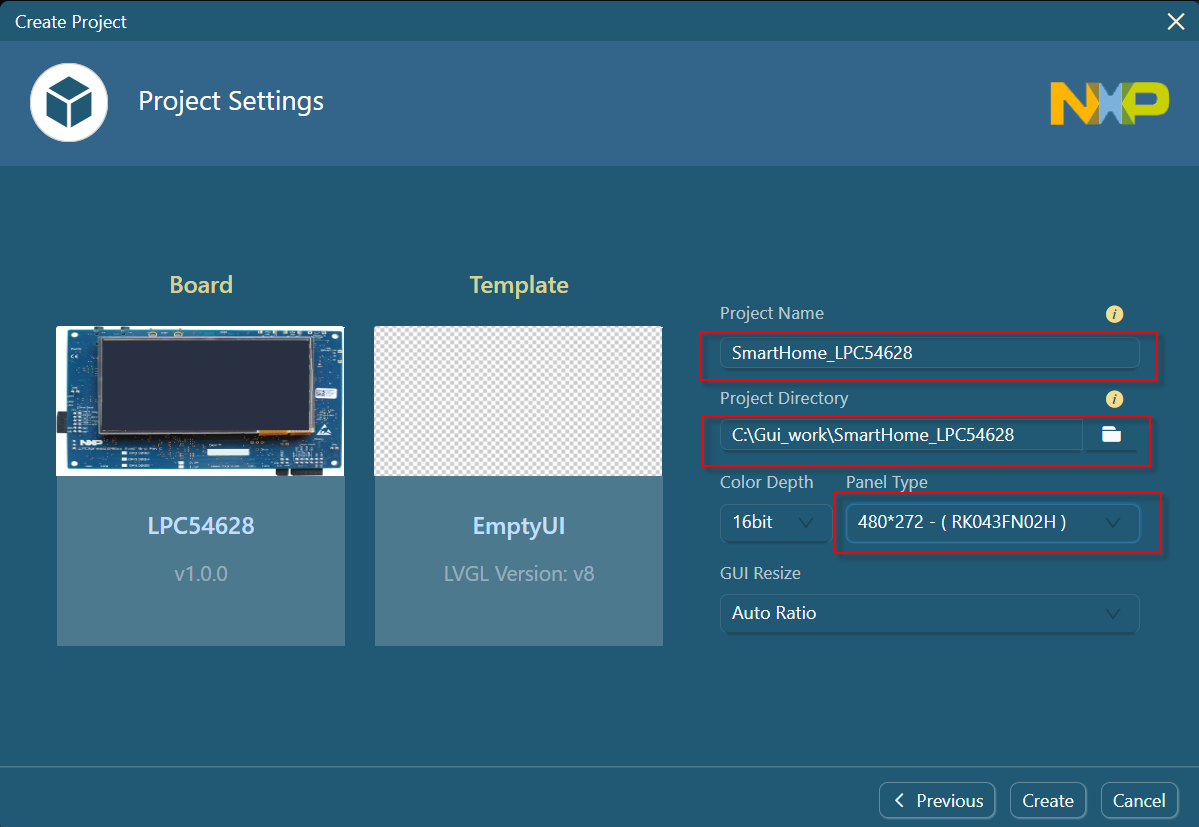
Task: Click the Project Directory path field
Action: pos(900,435)
